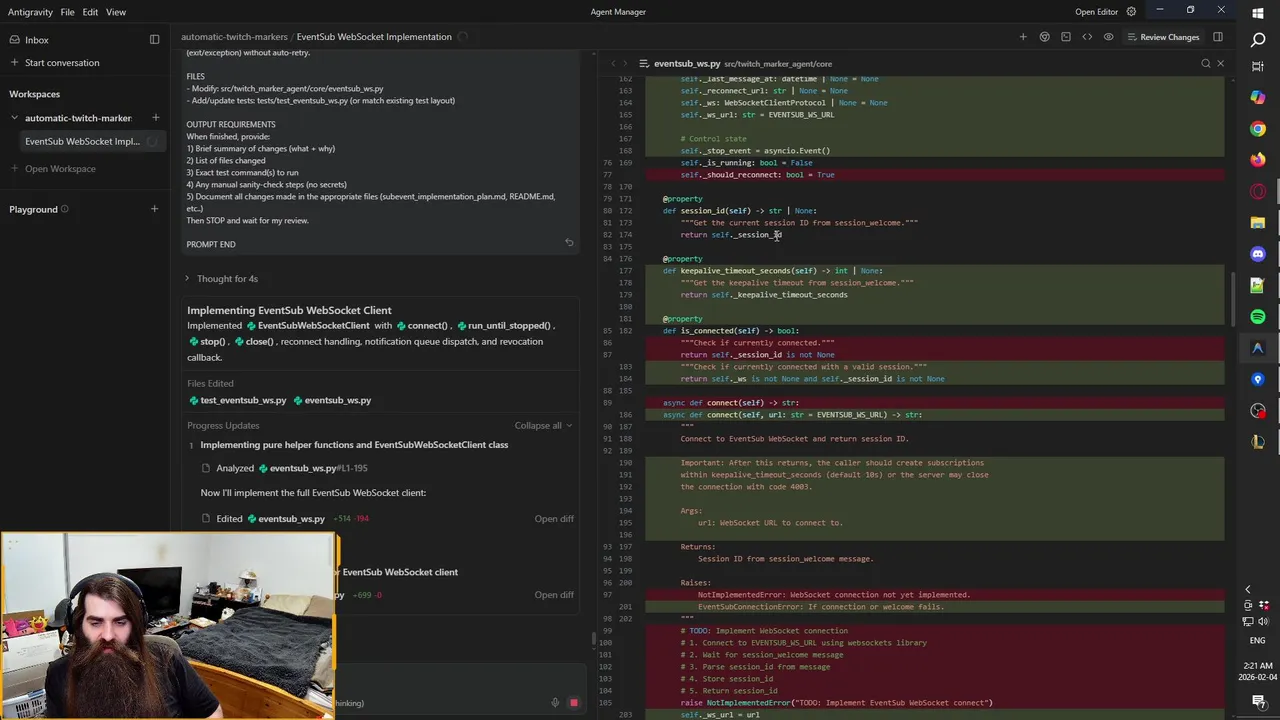Toggle the right side panel layout icon
Viewport: 1280px width, 720px height.
point(1218,37)
